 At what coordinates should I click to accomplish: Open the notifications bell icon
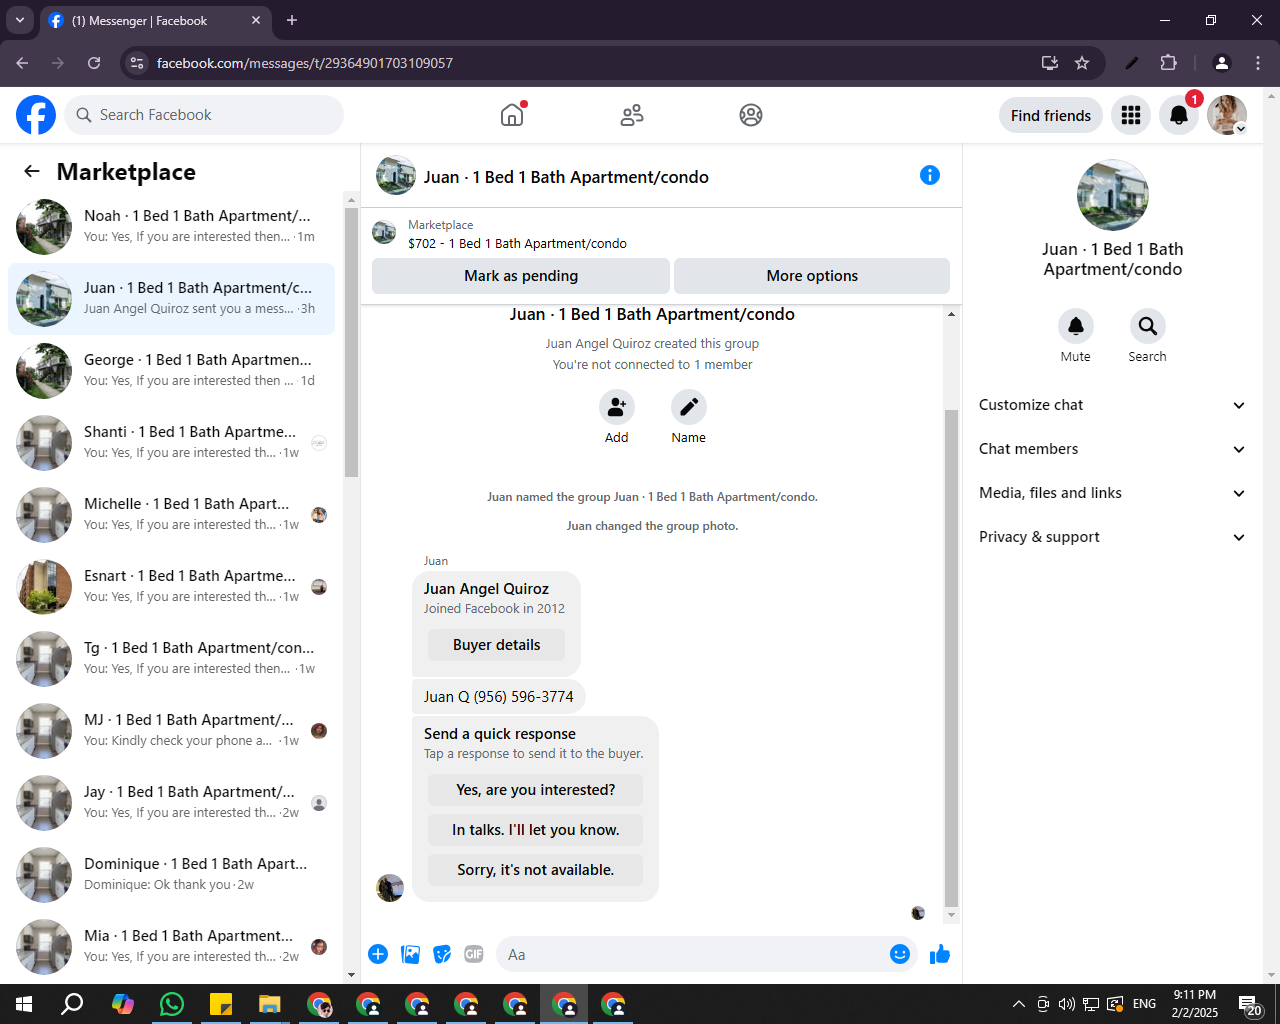(x=1179, y=115)
